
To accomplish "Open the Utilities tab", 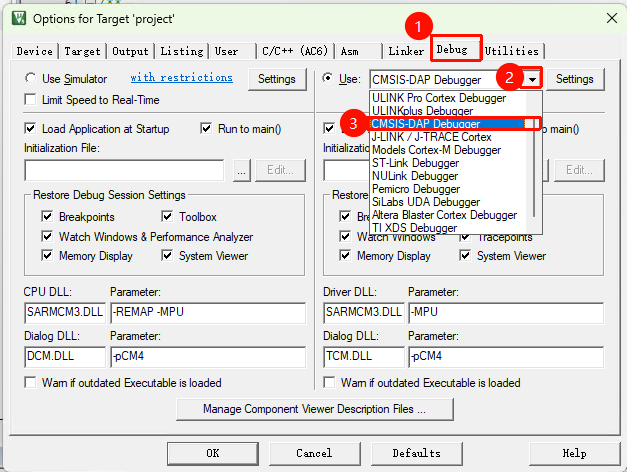I will (x=512, y=51).
